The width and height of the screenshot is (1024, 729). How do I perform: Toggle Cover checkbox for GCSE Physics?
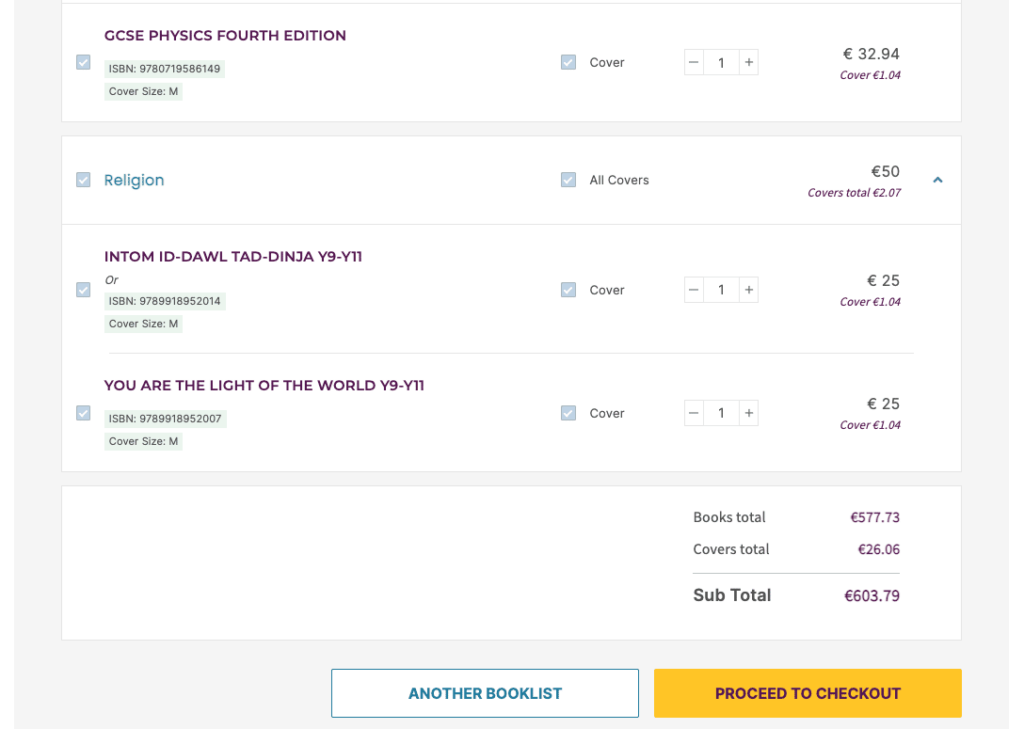point(568,62)
